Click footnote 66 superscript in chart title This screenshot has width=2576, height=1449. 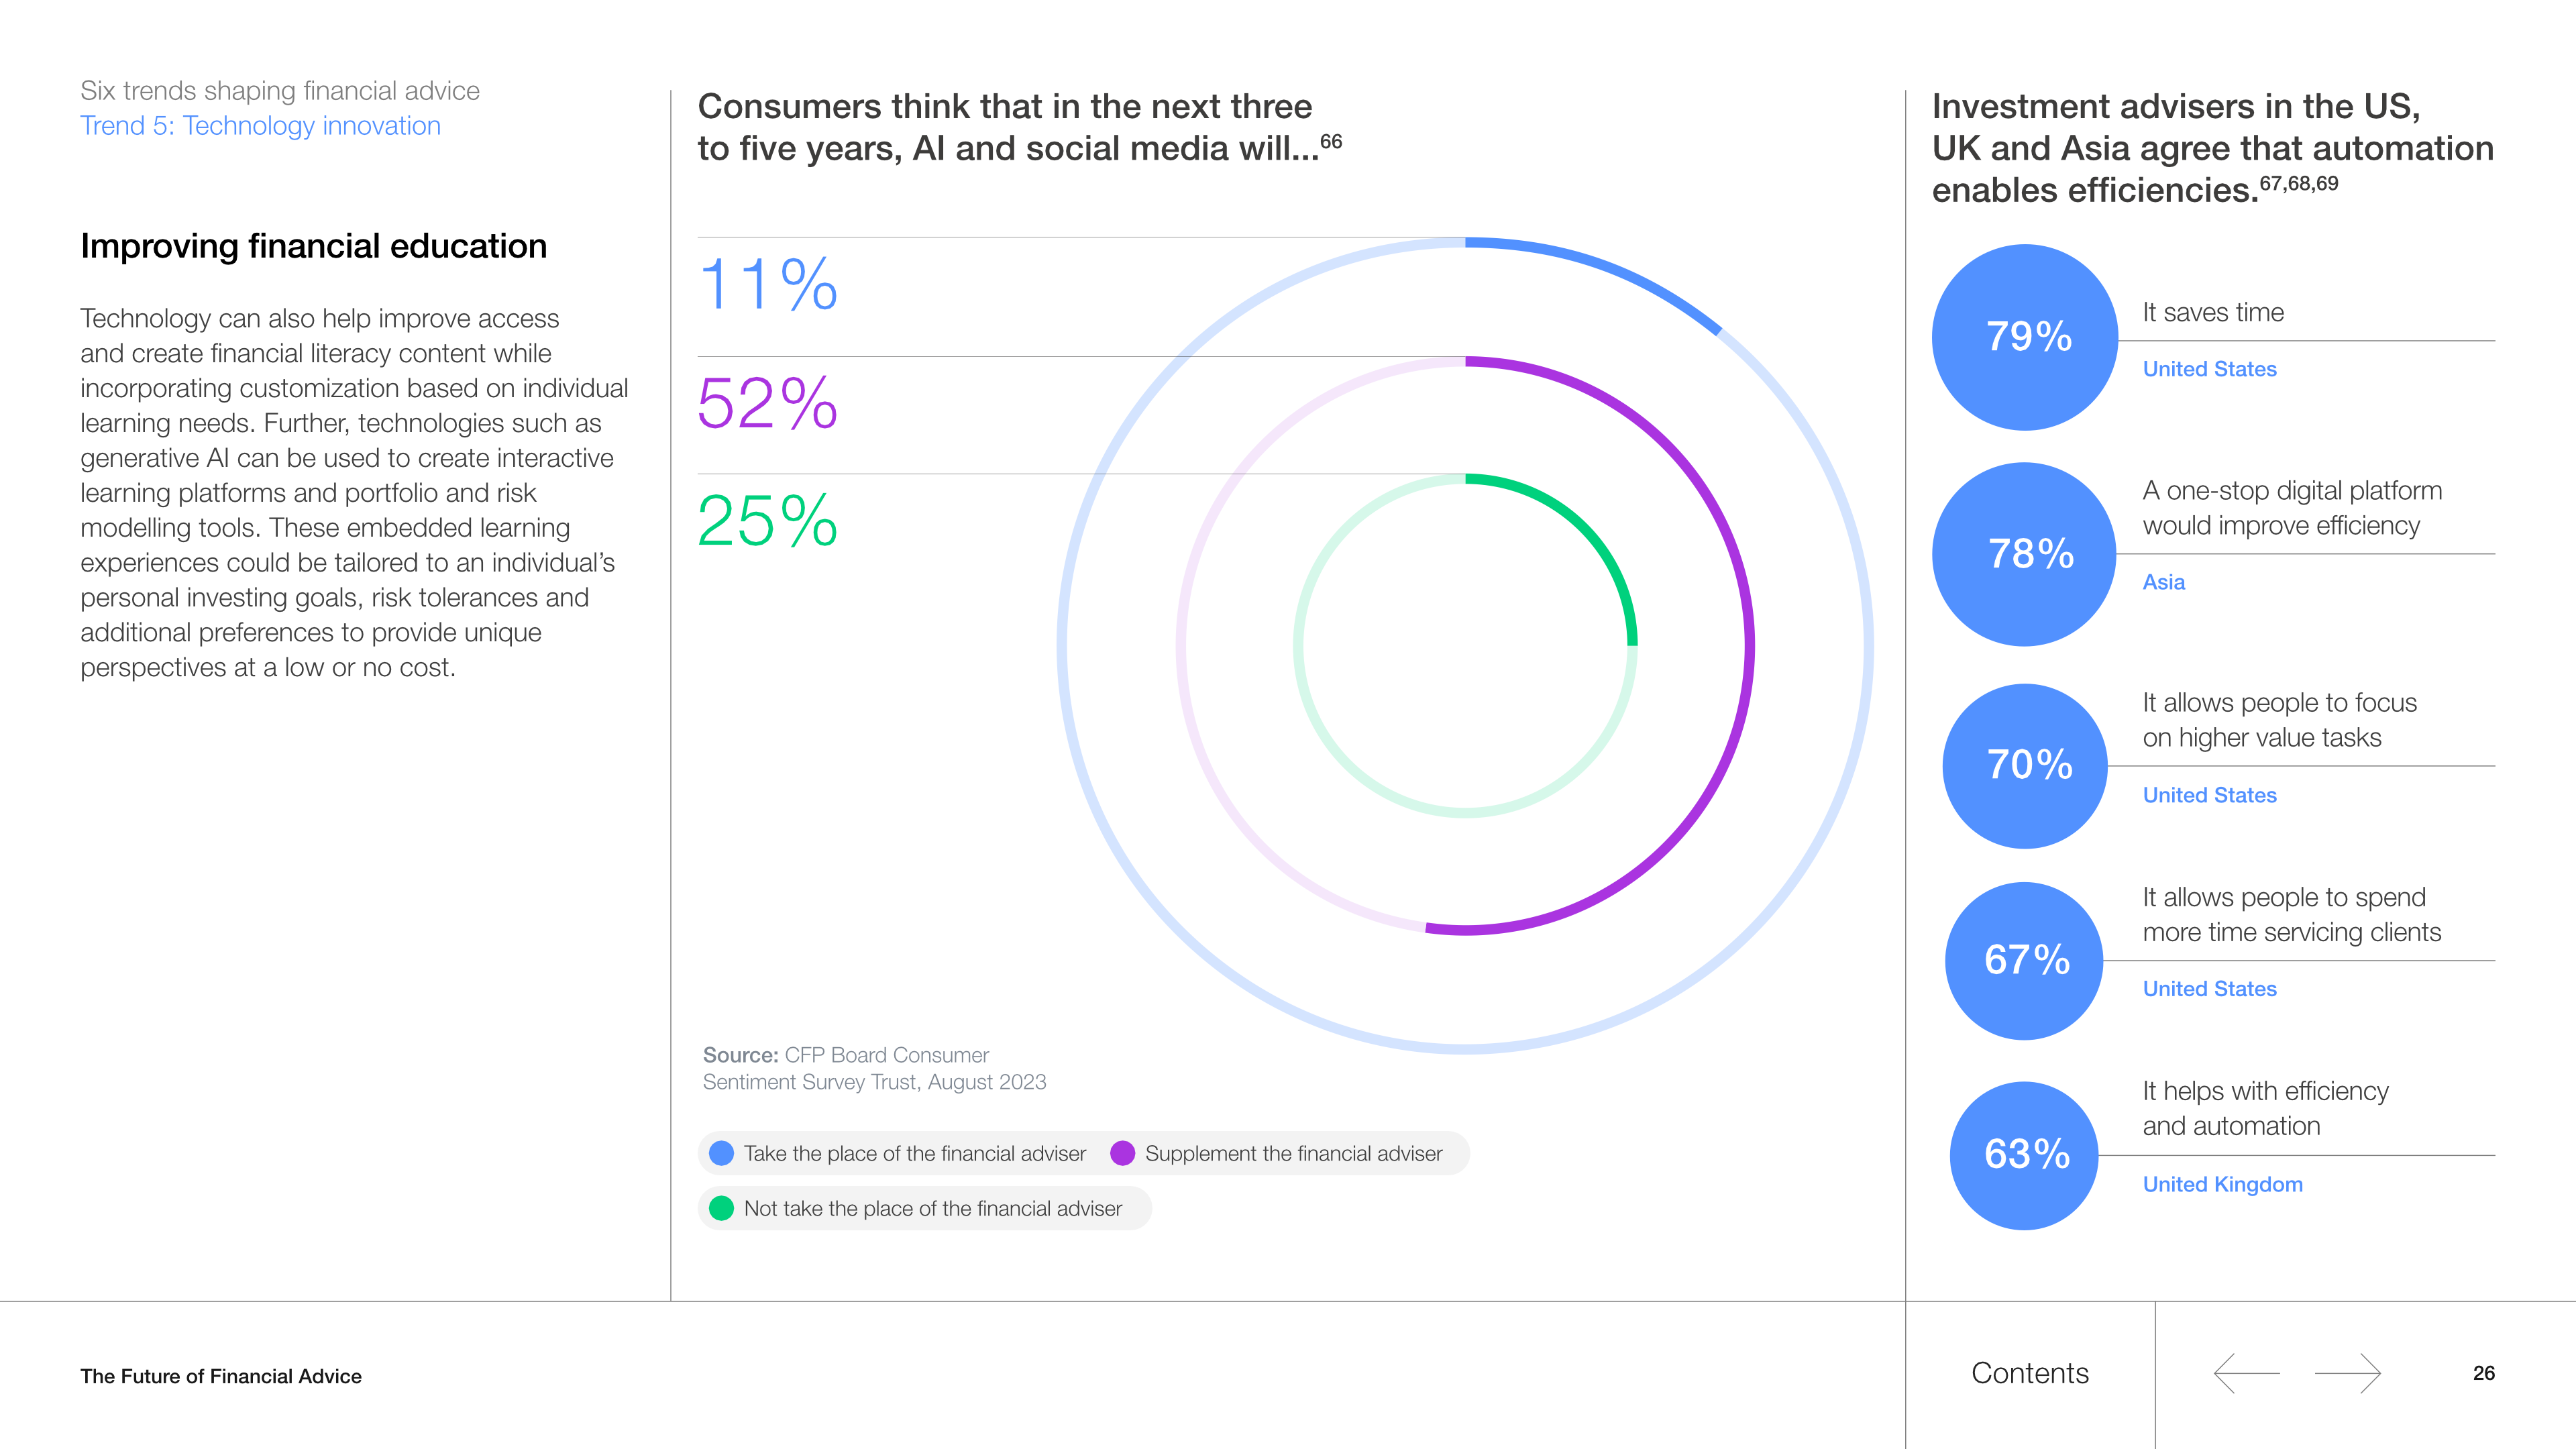click(1331, 141)
